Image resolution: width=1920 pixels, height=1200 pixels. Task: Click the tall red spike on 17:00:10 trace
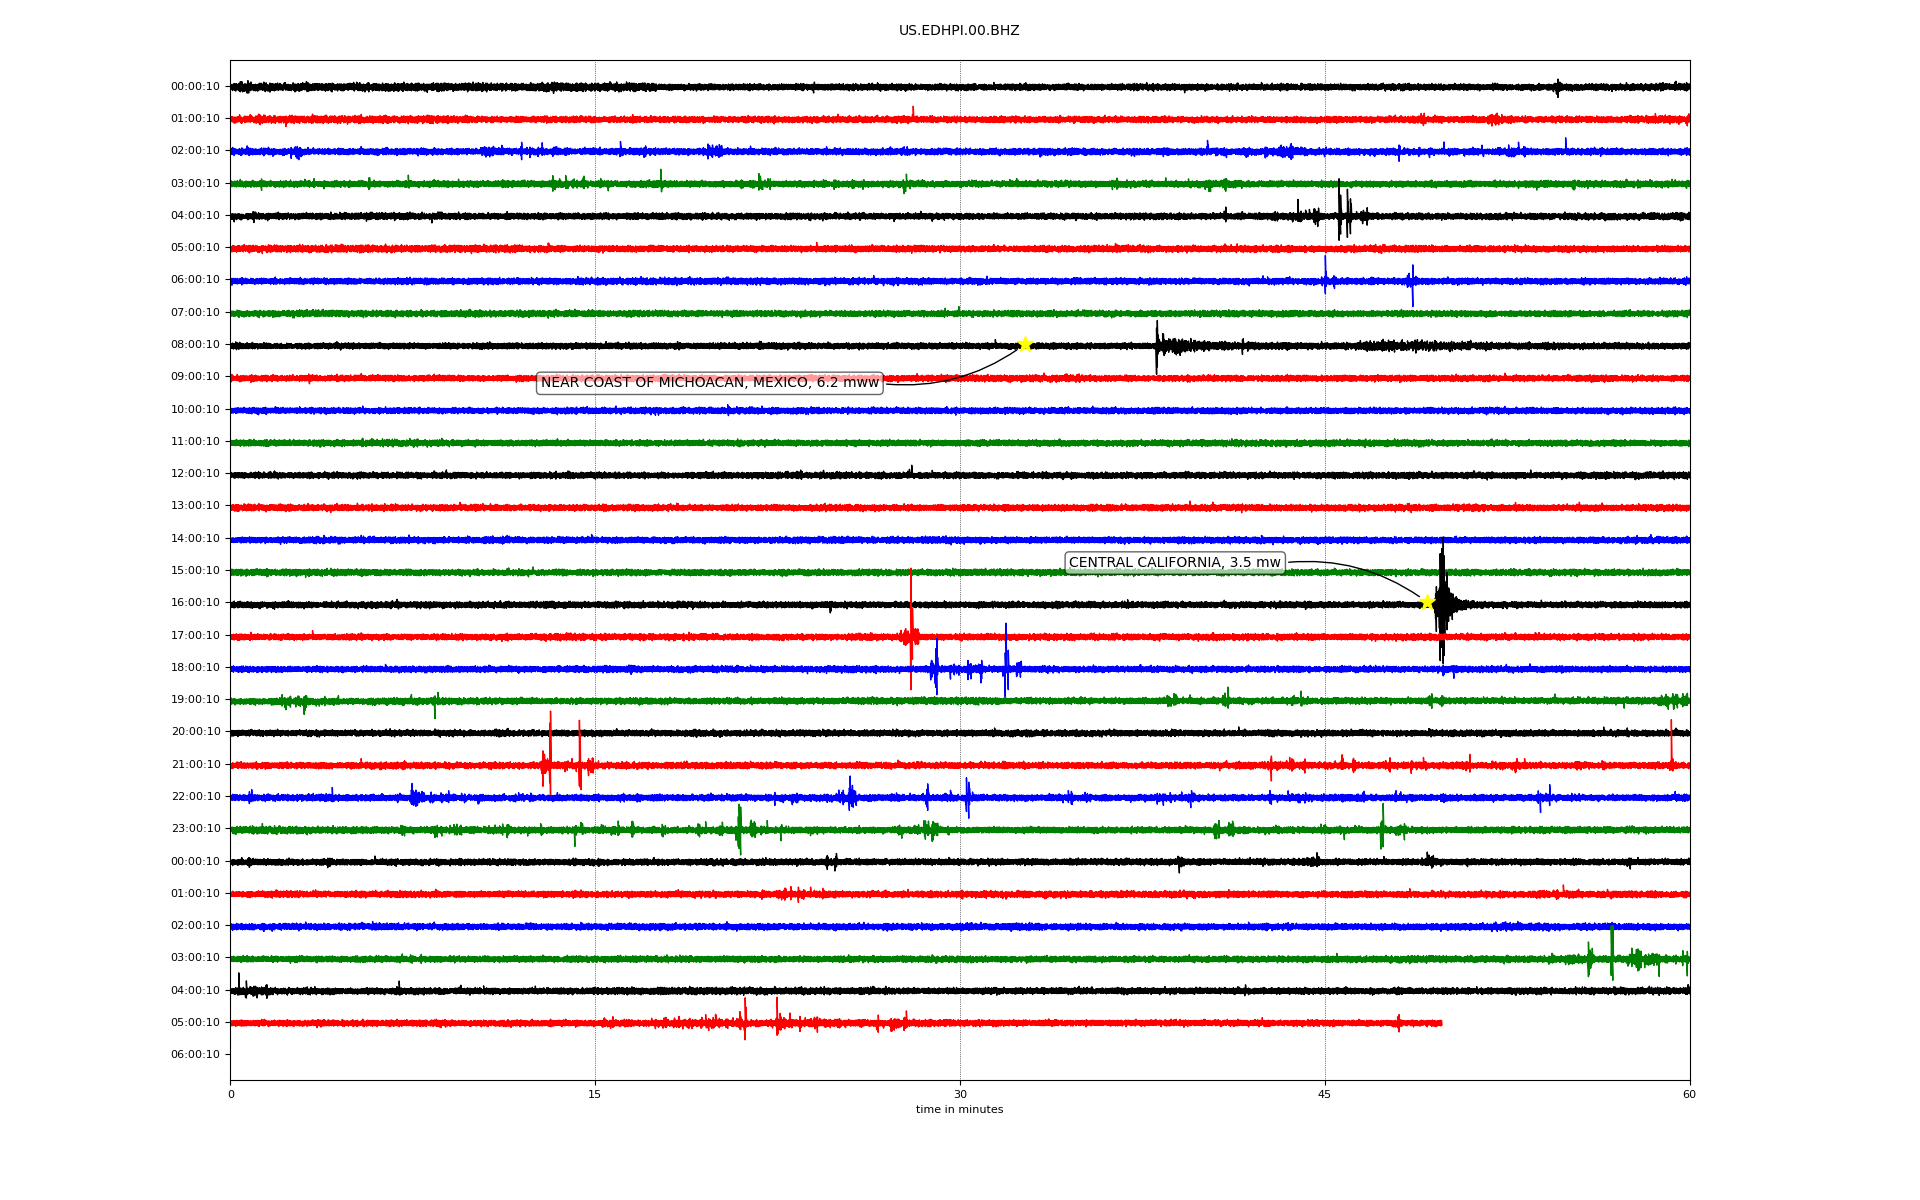click(x=911, y=632)
